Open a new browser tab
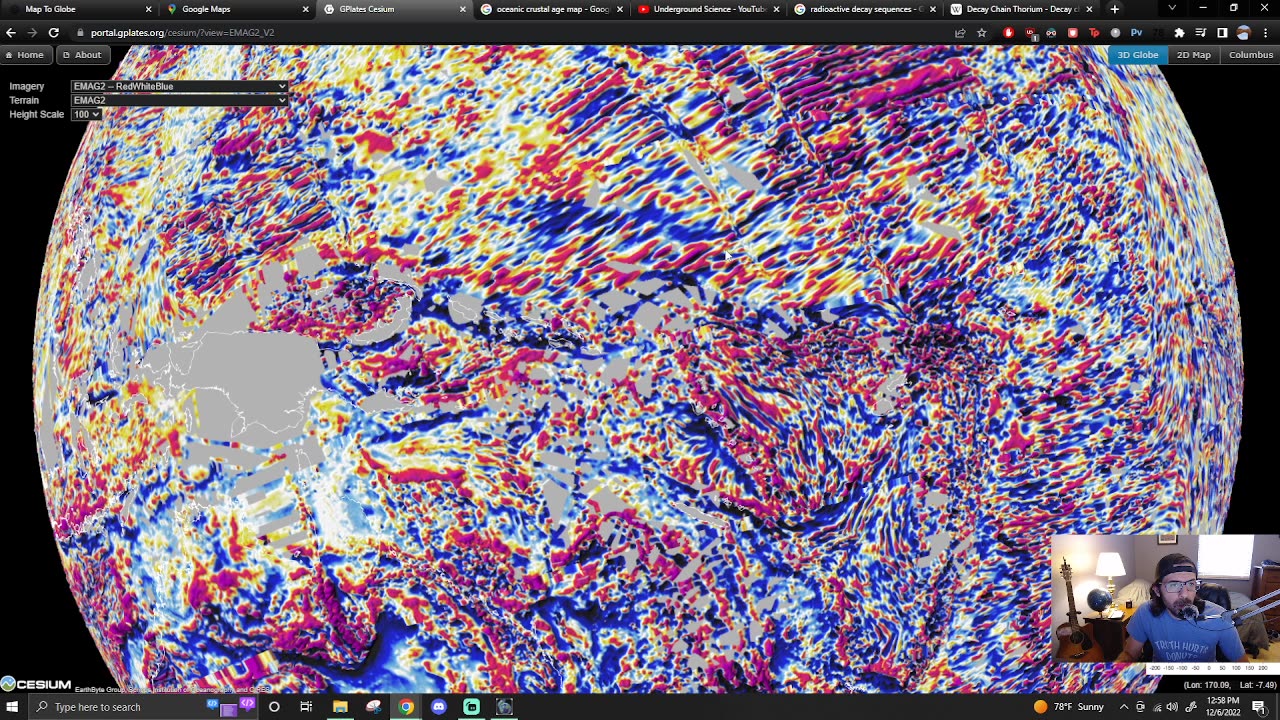Image resolution: width=1280 pixels, height=720 pixels. 1114,9
